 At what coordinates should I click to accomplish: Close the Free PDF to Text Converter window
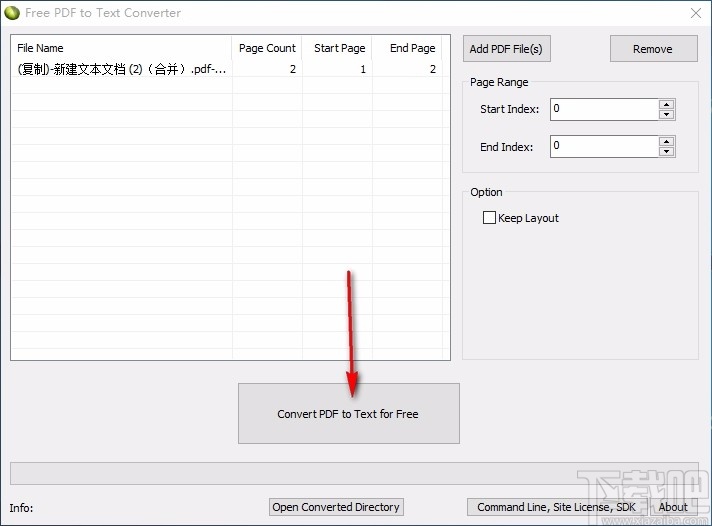click(695, 13)
